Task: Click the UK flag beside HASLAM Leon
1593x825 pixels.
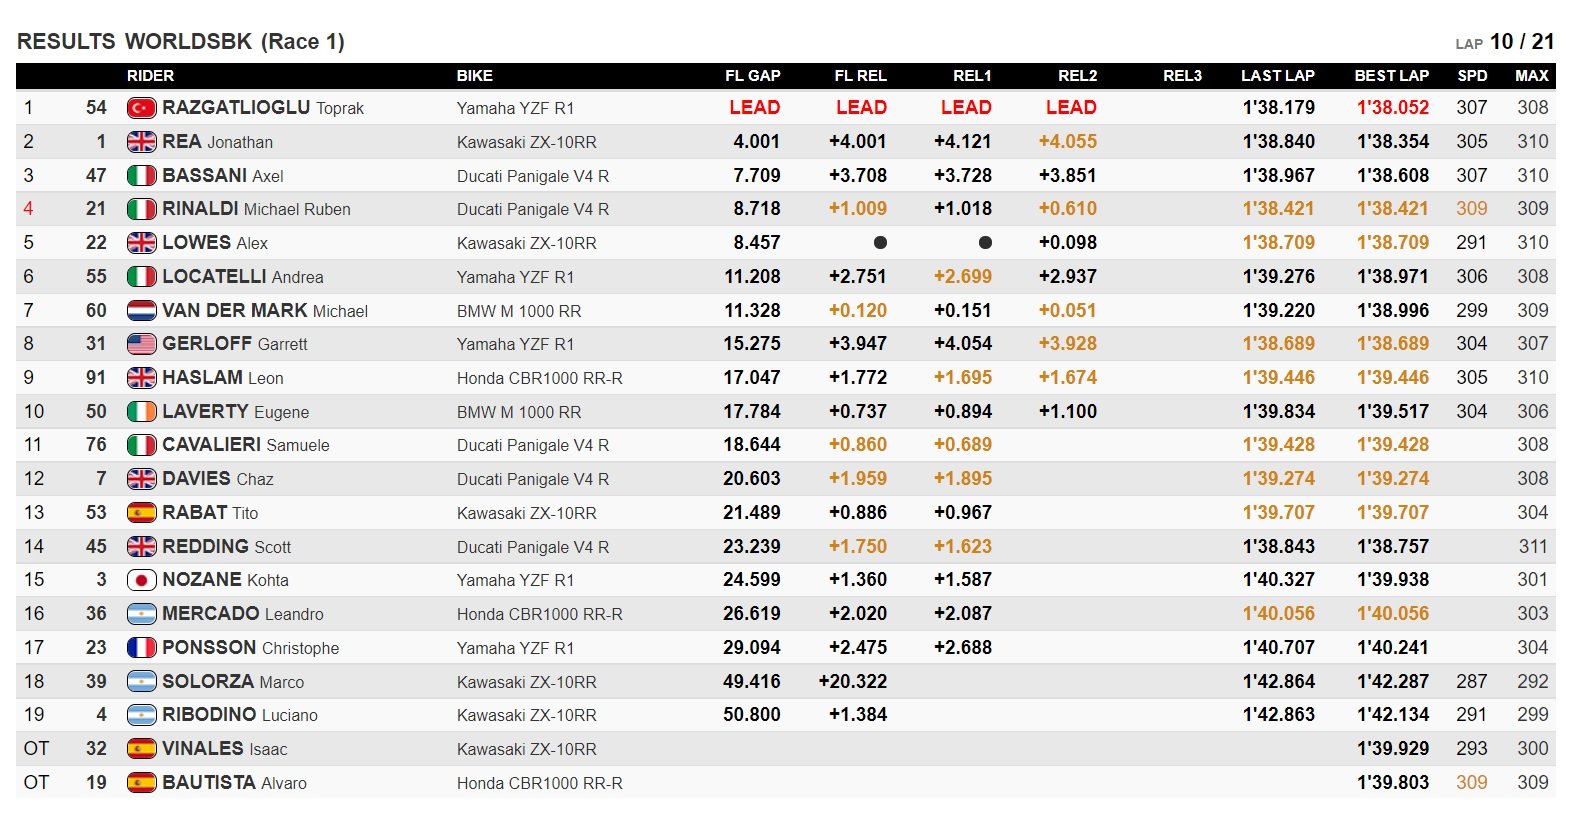Action: tap(141, 378)
